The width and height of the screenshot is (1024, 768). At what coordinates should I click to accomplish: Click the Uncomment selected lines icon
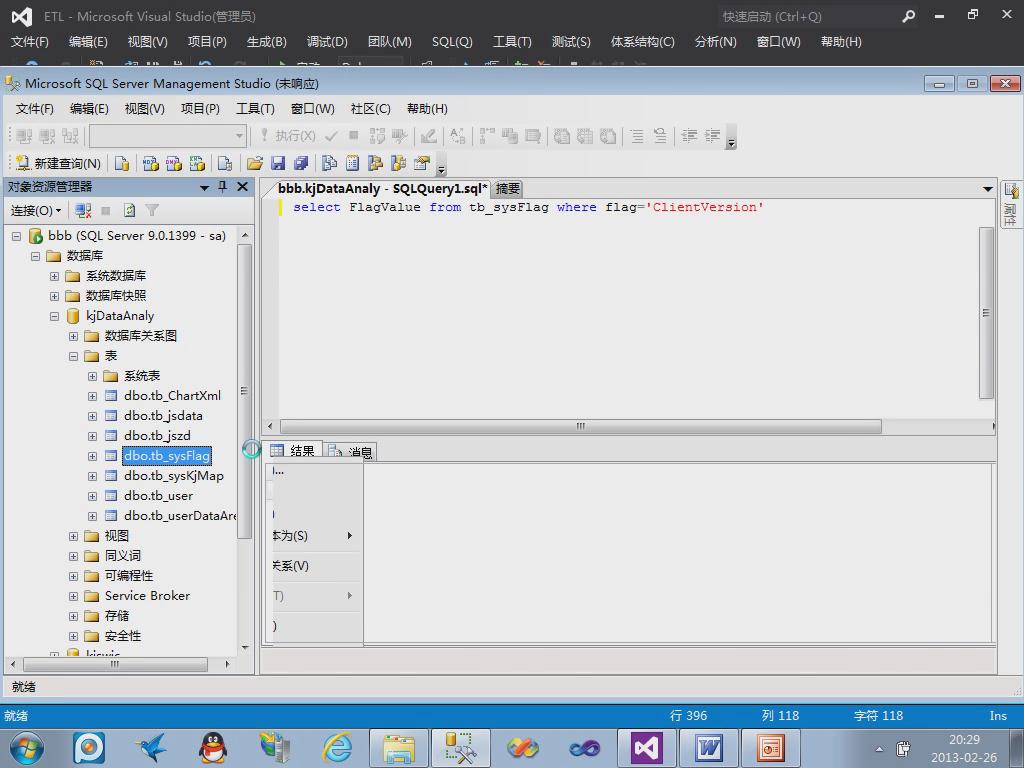(660, 136)
